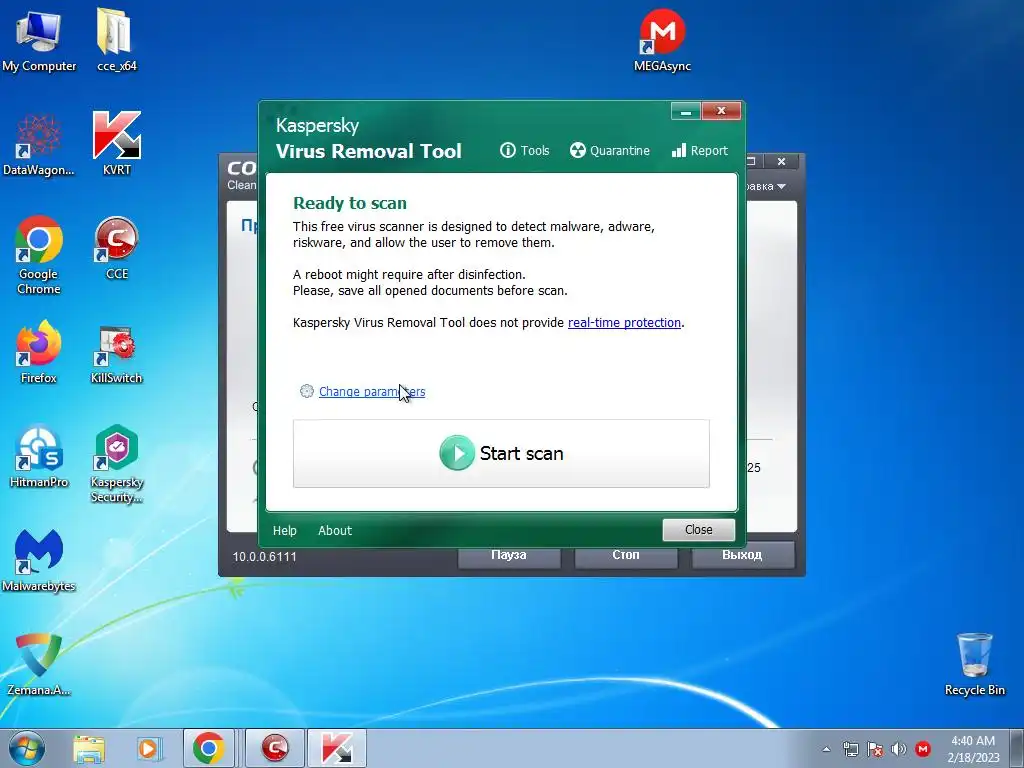The image size is (1024, 768).
Task: Open the Windows Start menu
Action: (27, 748)
